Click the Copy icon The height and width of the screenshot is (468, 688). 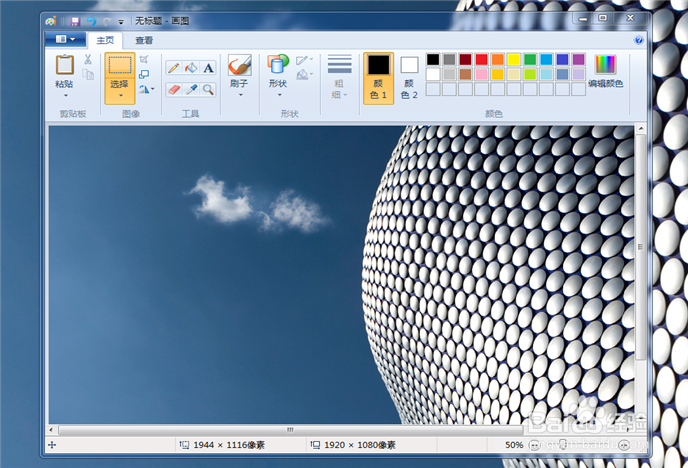(x=88, y=75)
